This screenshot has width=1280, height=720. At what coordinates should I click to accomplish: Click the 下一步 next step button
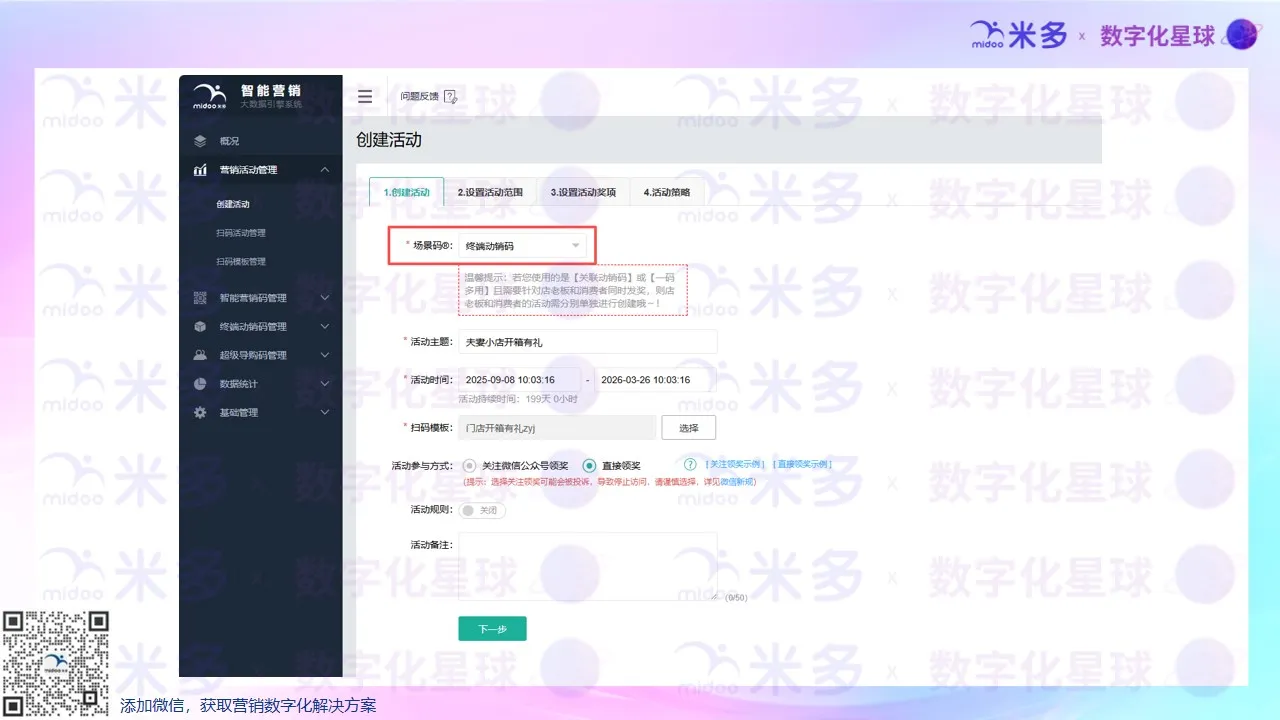pyautogui.click(x=492, y=628)
